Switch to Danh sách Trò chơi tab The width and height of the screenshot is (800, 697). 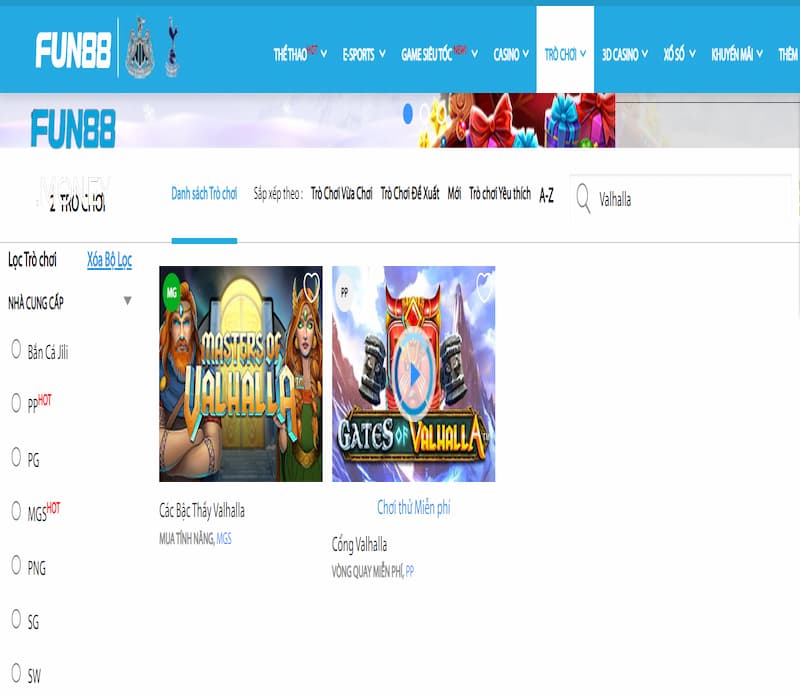[x=204, y=194]
